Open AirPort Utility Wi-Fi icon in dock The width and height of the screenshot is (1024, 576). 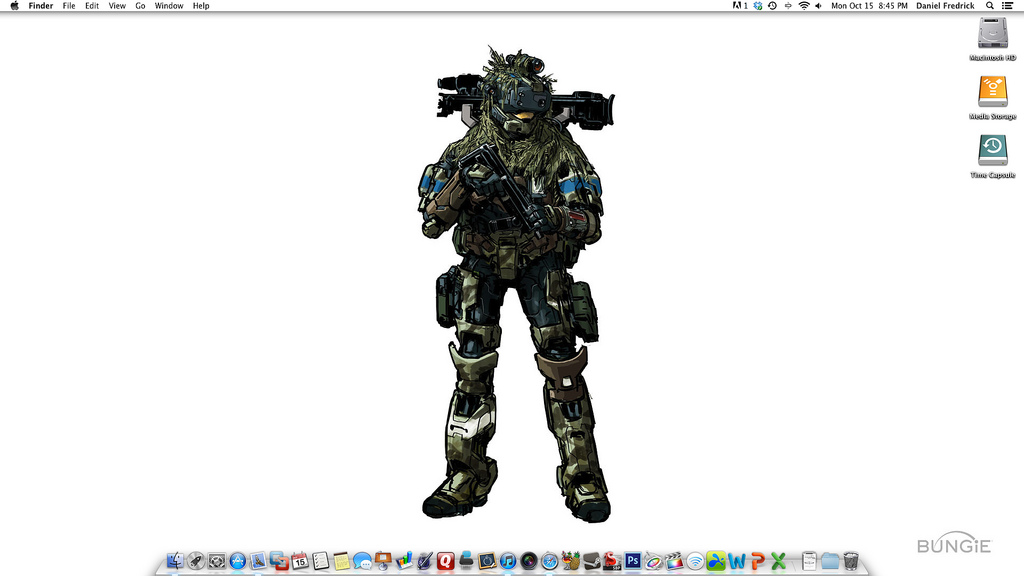(696, 560)
